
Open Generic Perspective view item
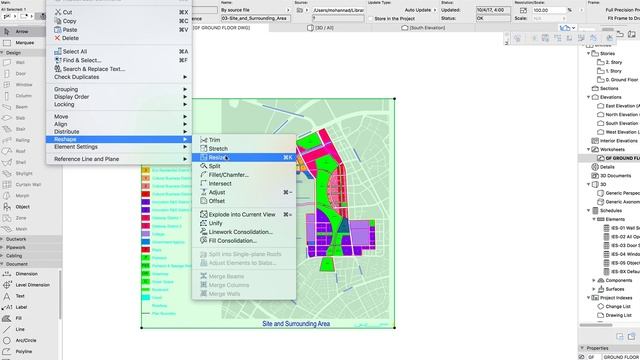pyautogui.click(x=618, y=193)
